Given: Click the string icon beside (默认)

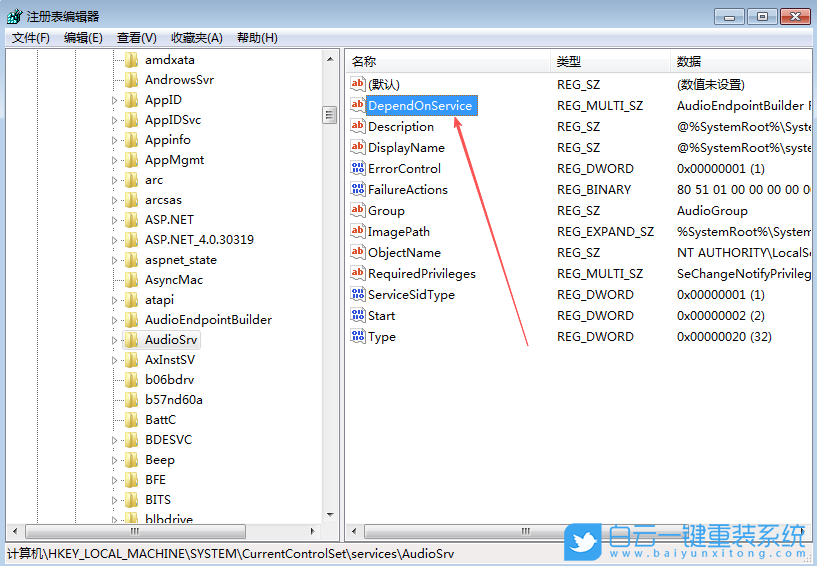Looking at the screenshot, I should pyautogui.click(x=357, y=84).
